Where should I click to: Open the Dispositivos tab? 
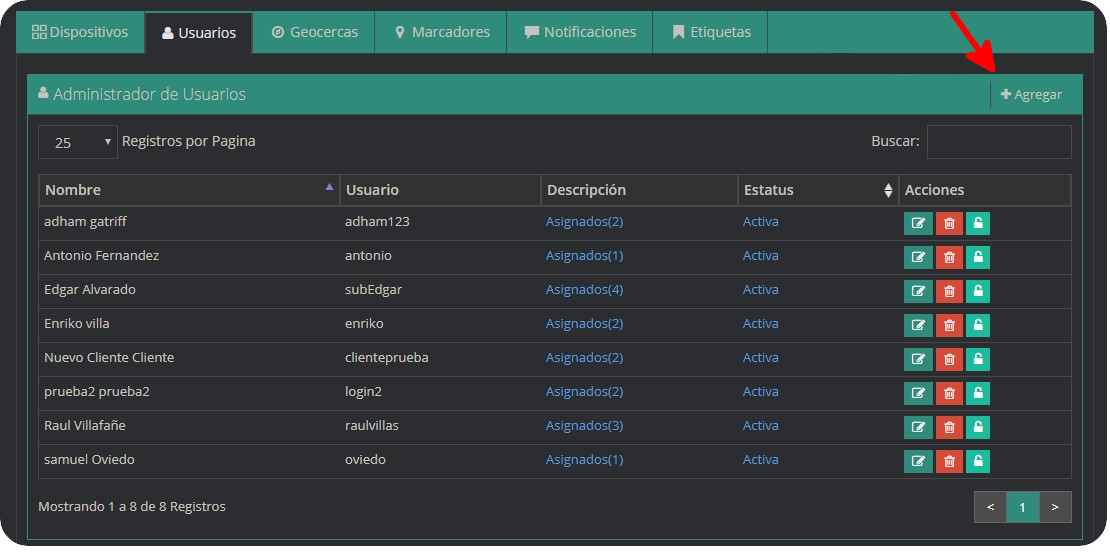pos(80,32)
